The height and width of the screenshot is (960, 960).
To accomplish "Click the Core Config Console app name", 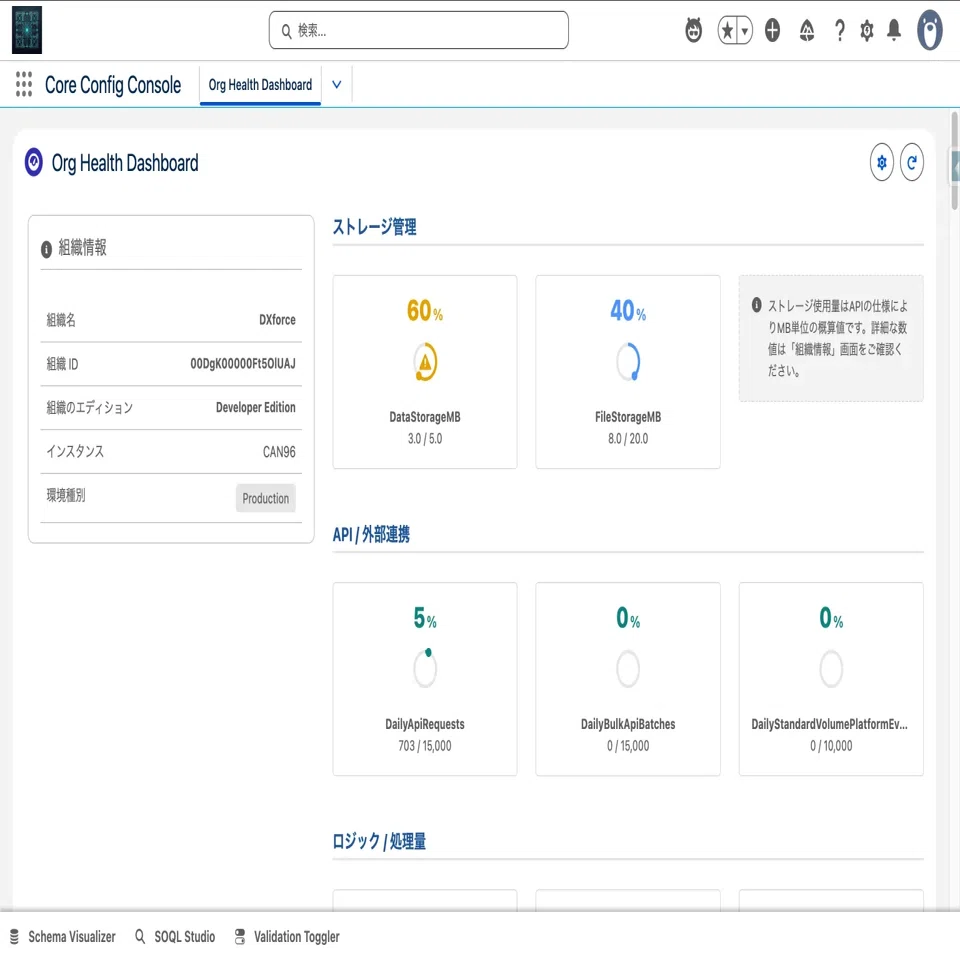I will tap(113, 84).
